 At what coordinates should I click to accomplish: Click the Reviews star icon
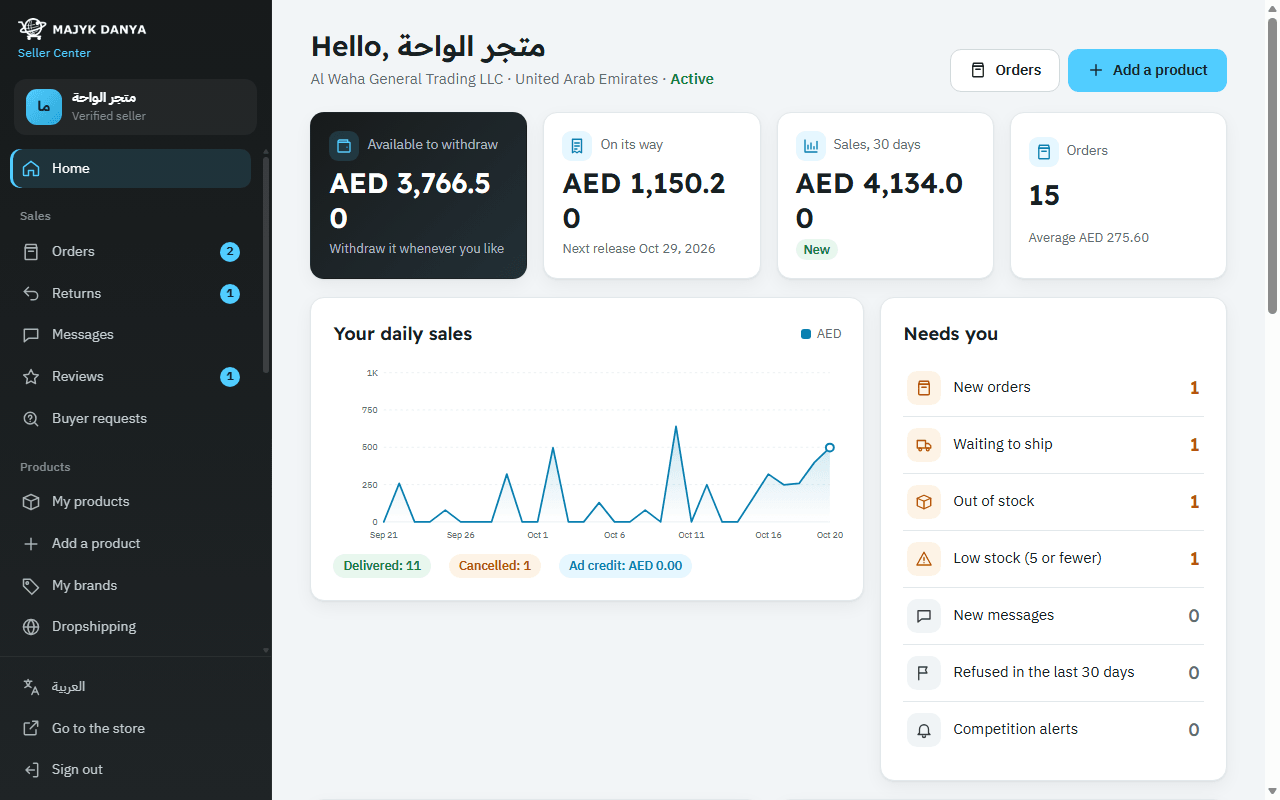click(32, 377)
